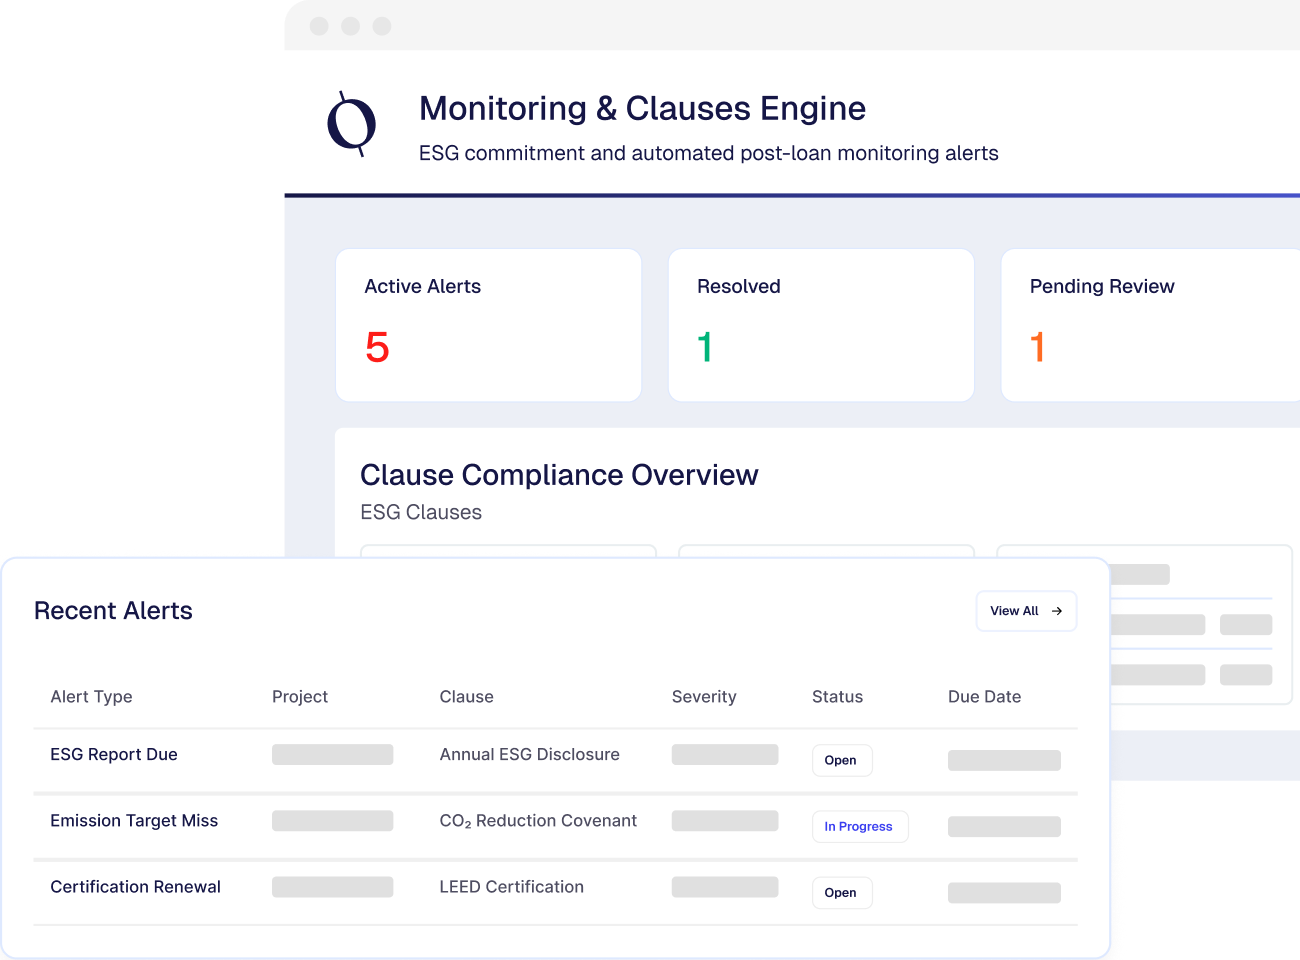Click the In Progress status badge
Image resolution: width=1300 pixels, height=960 pixels.
[x=859, y=827]
